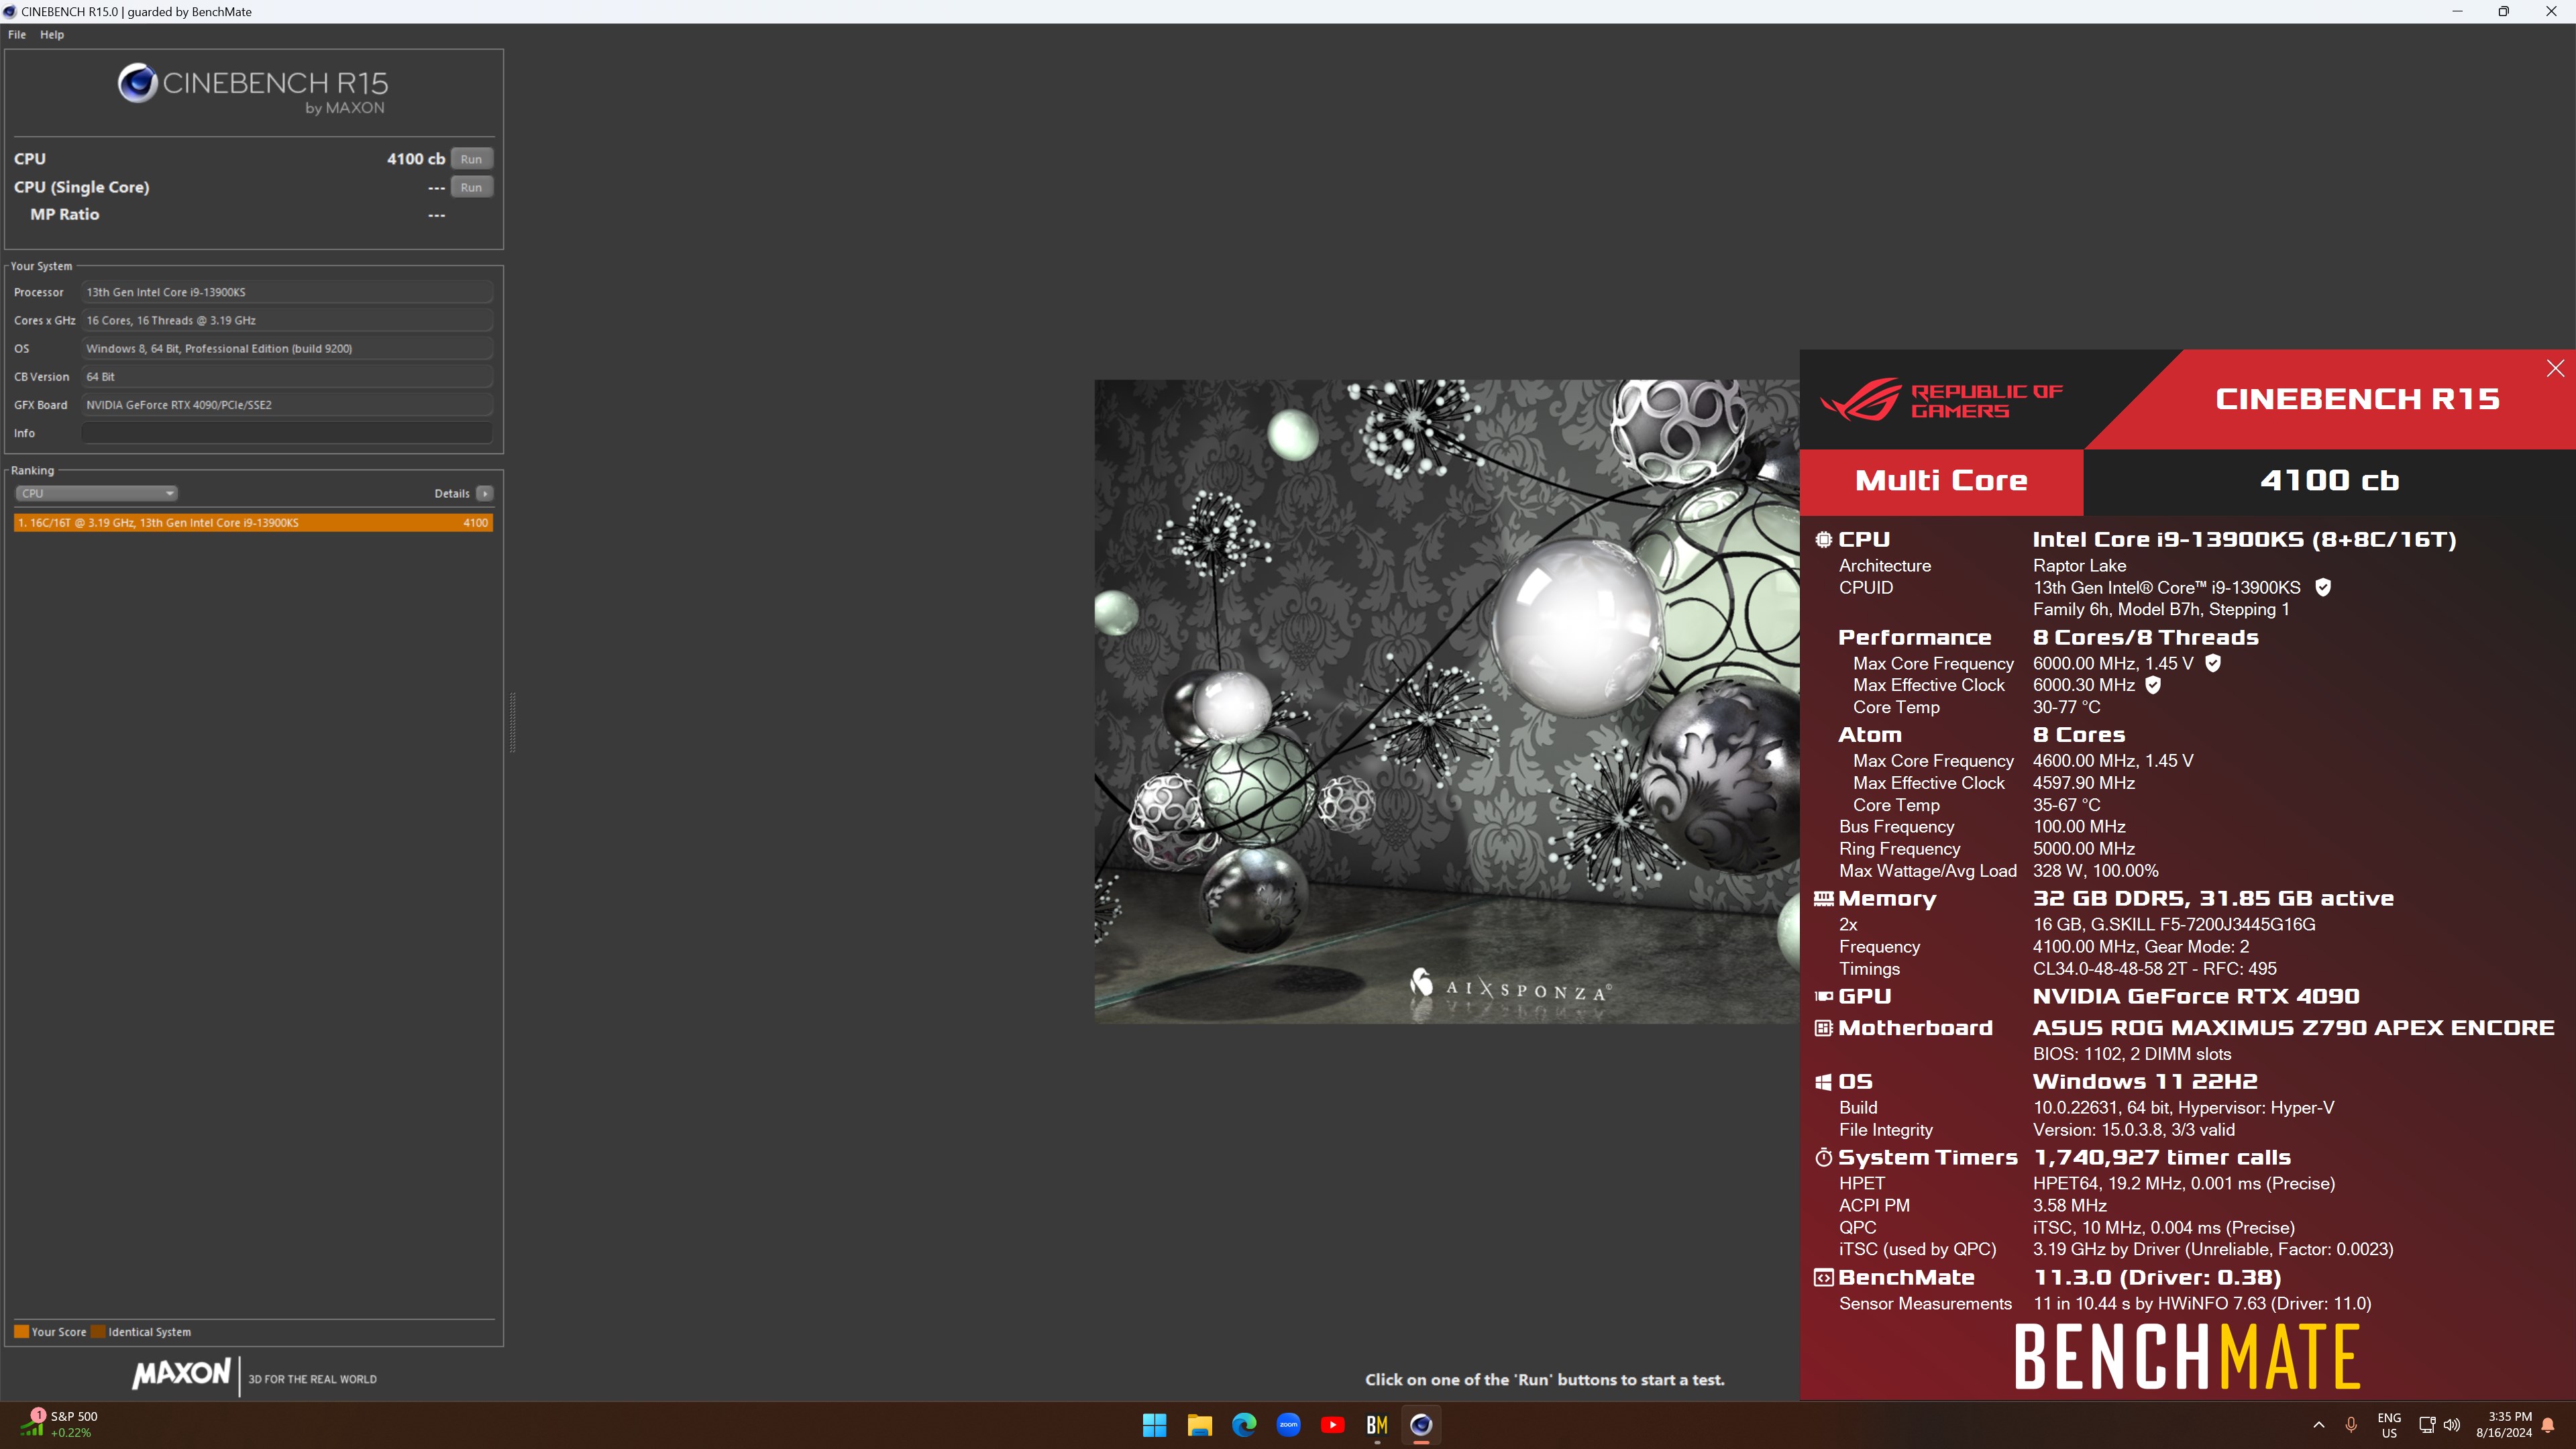Click the GPU card icon
Image resolution: width=2576 pixels, height=1449 pixels.
point(1824,996)
